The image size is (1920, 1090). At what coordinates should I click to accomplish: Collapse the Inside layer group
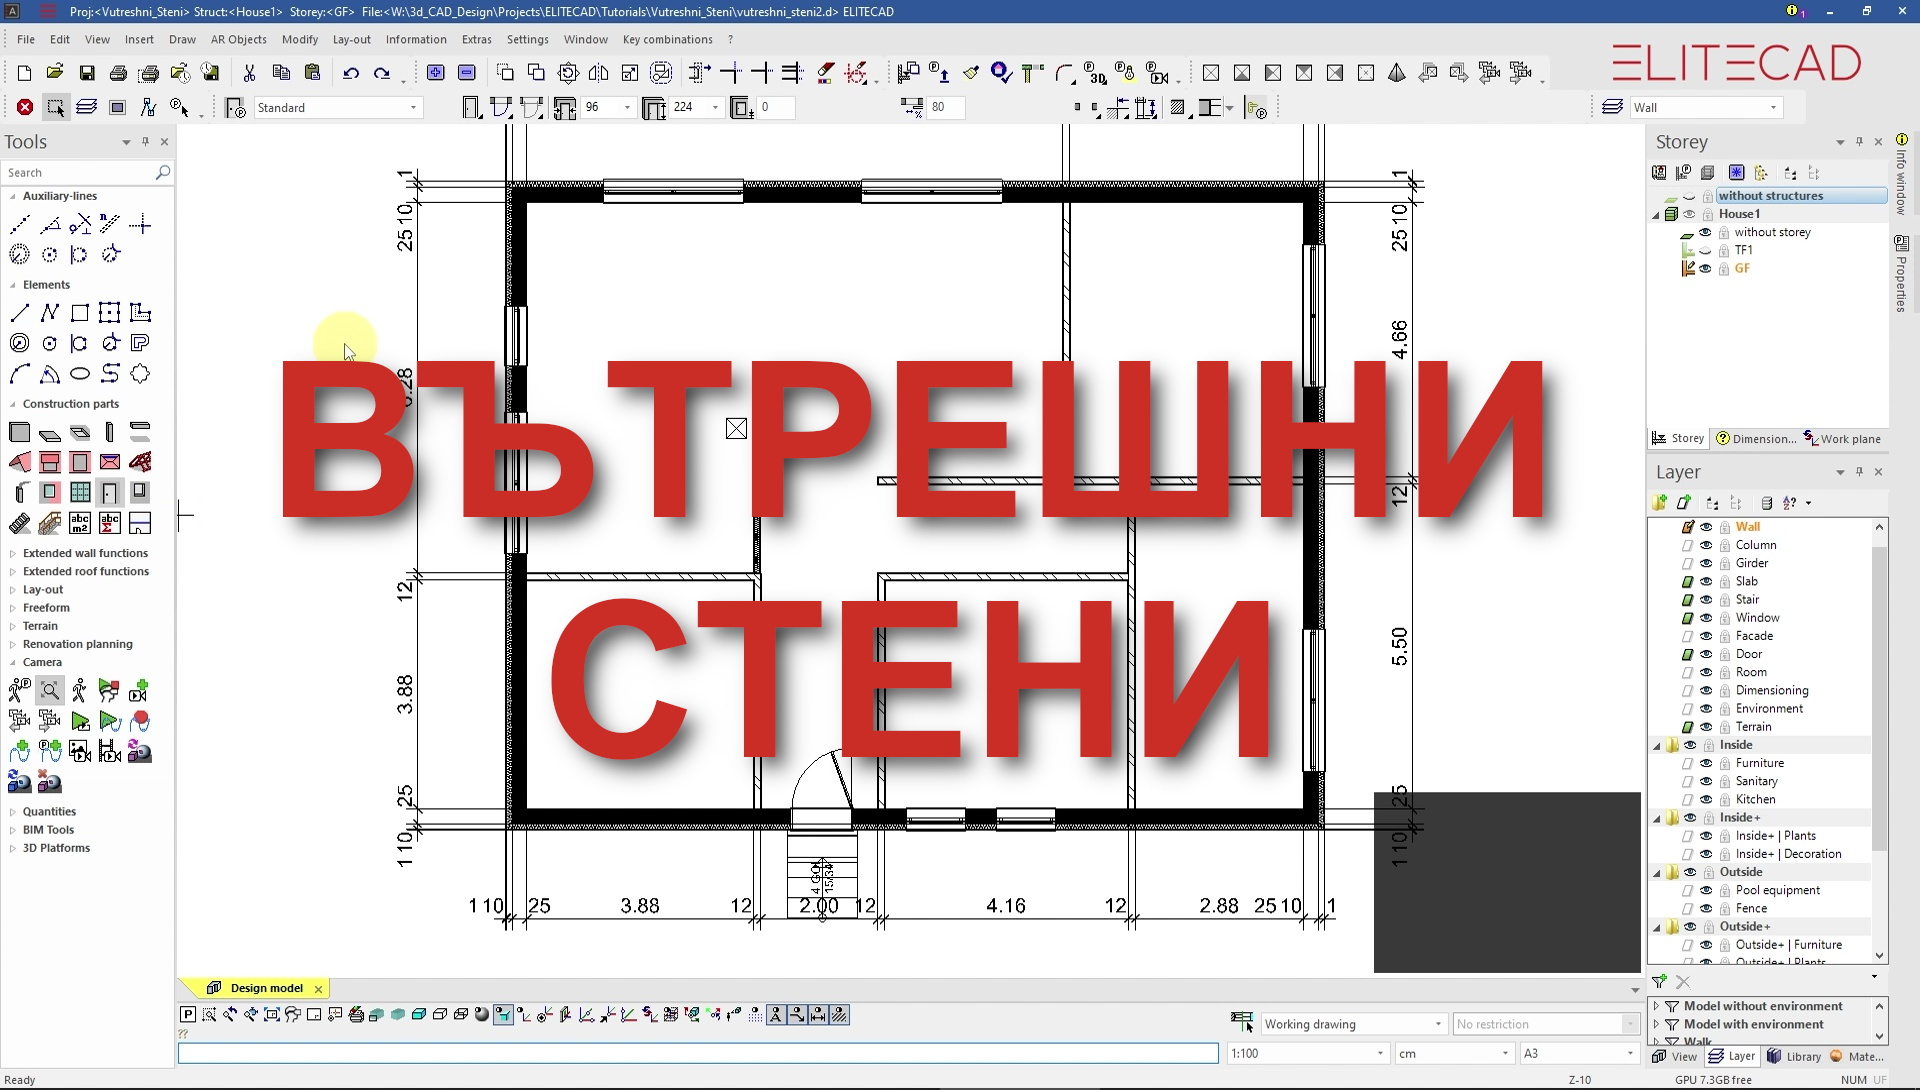click(x=1656, y=745)
